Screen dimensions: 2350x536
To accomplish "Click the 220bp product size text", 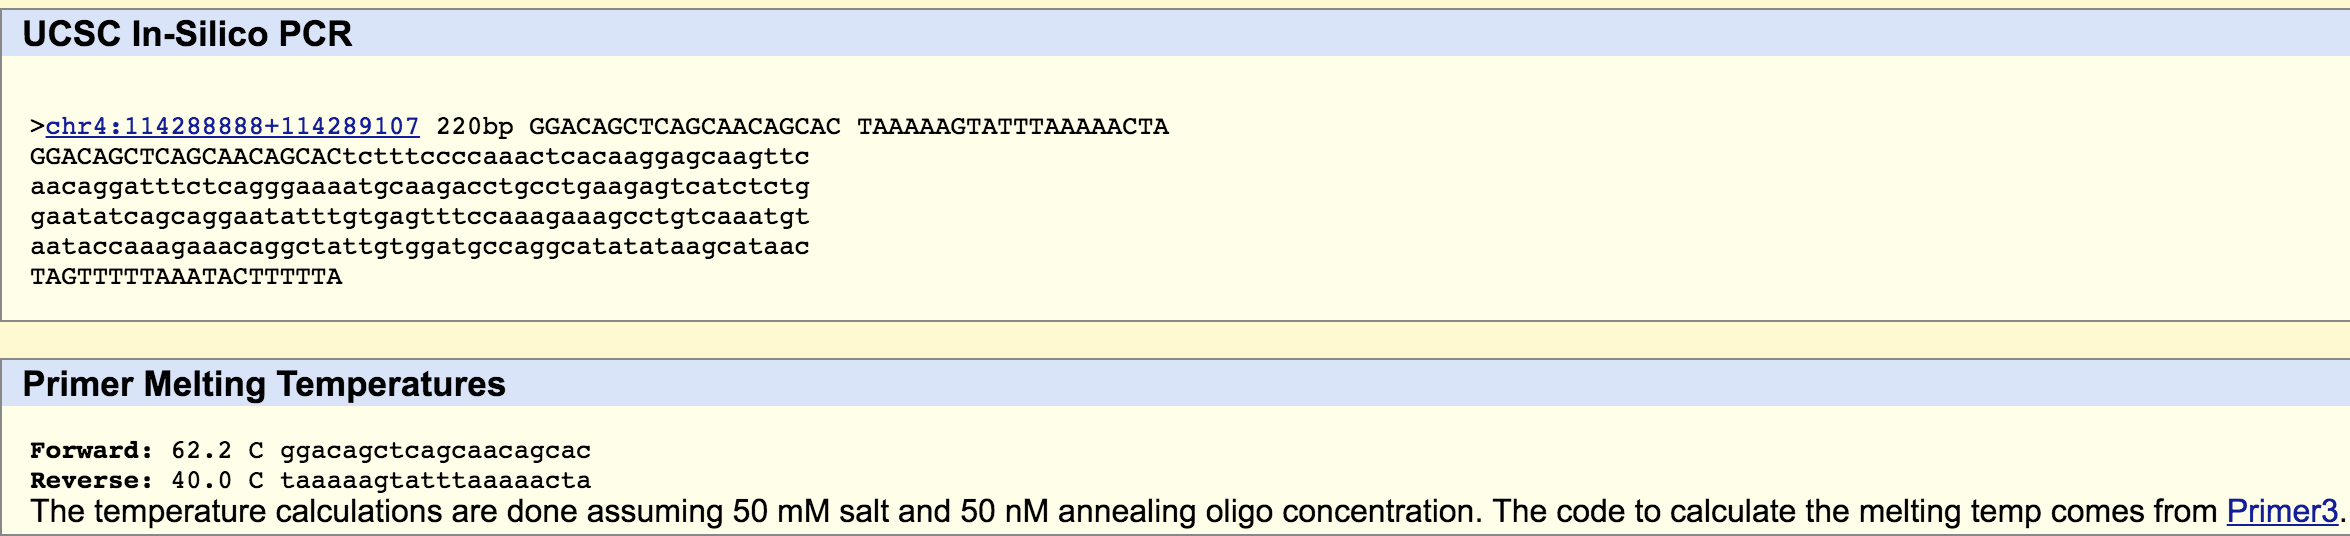I will (475, 127).
